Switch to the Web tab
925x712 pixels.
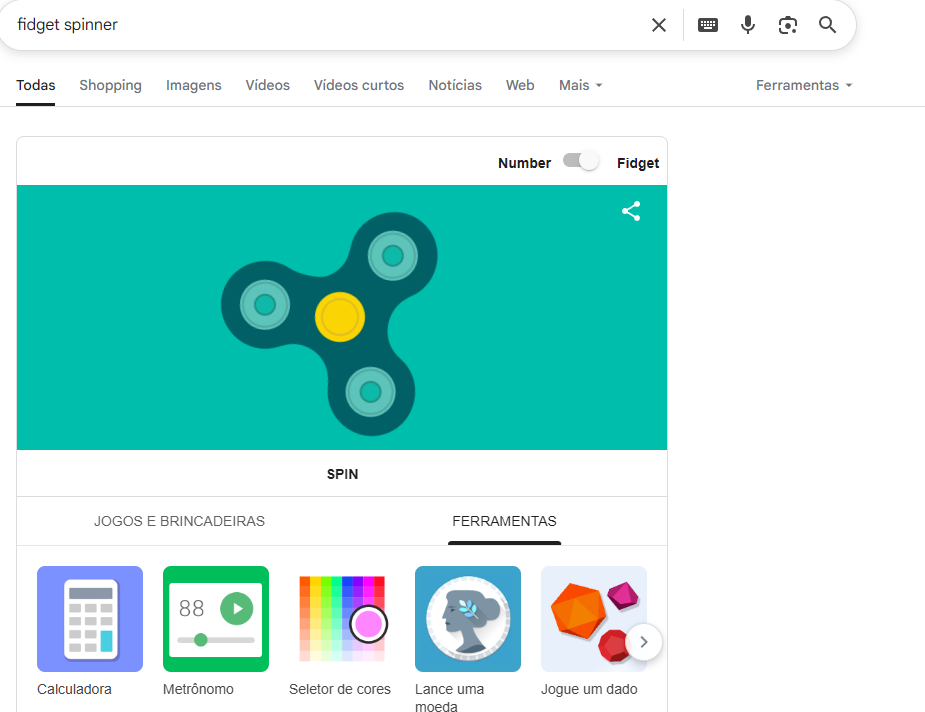520,86
